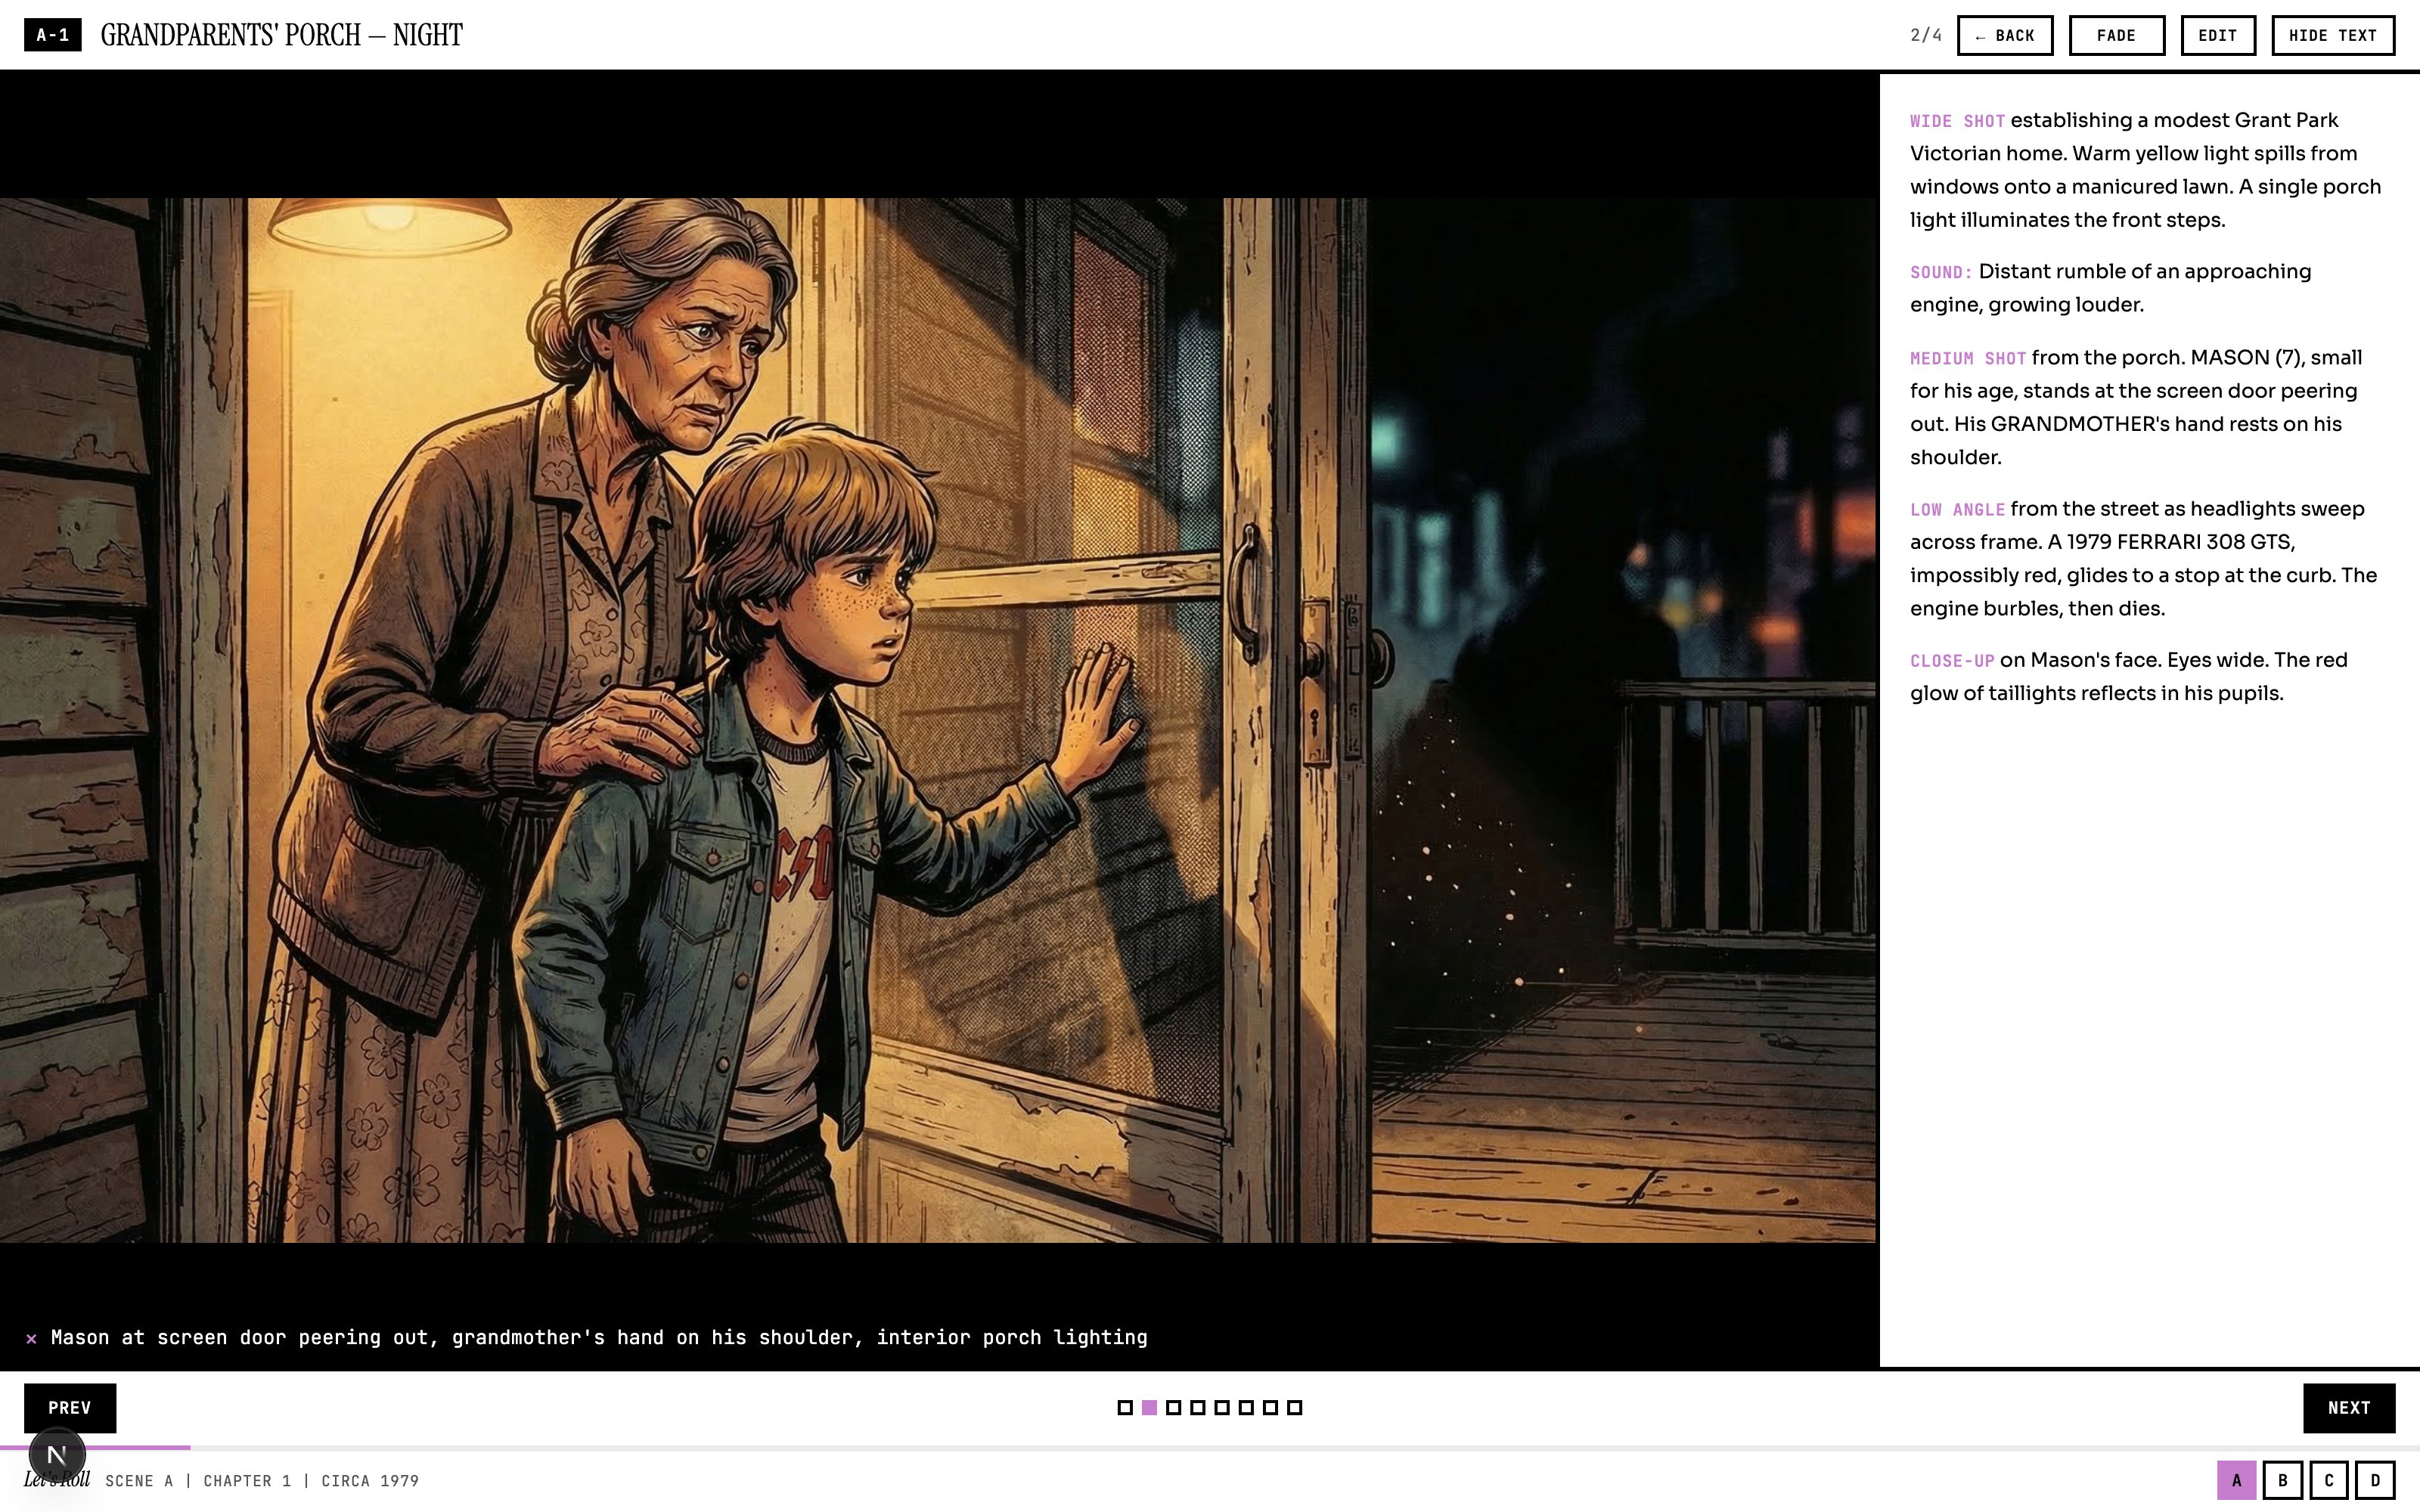The image size is (2420, 1512).
Task: Return to previous frame with PREV
Action: (70, 1408)
